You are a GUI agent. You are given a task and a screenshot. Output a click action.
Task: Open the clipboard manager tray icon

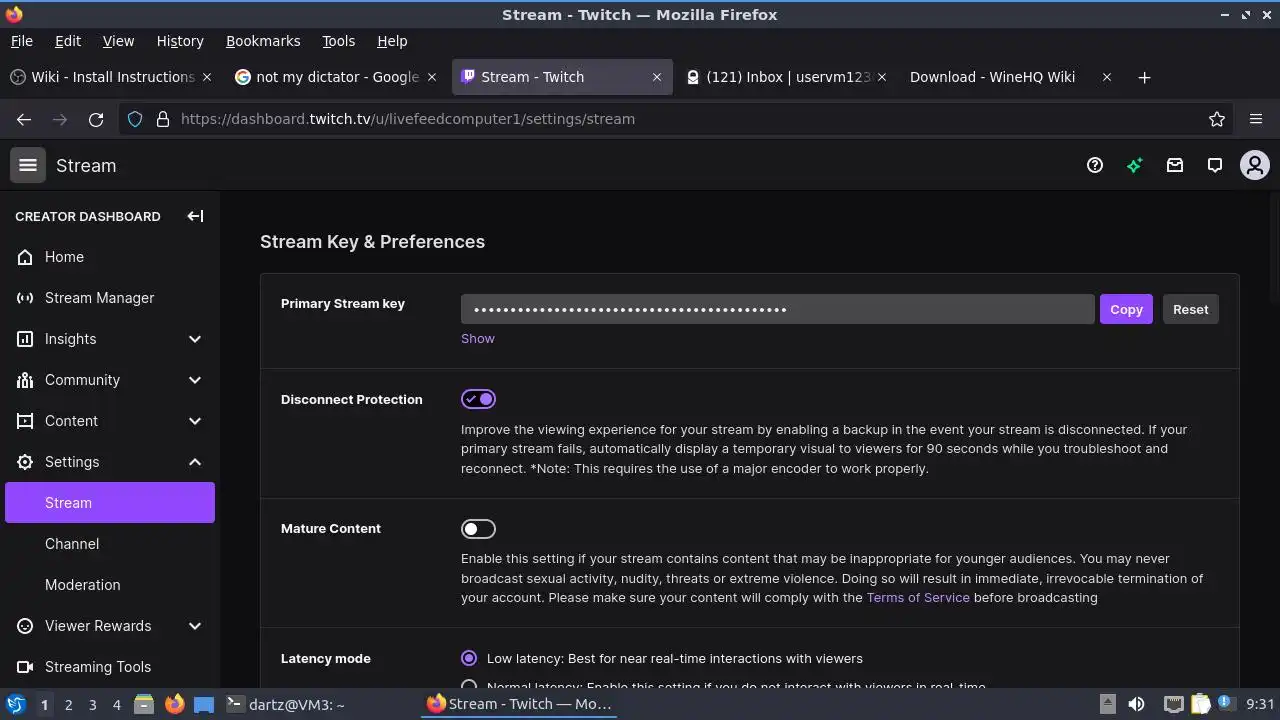pos(1201,704)
